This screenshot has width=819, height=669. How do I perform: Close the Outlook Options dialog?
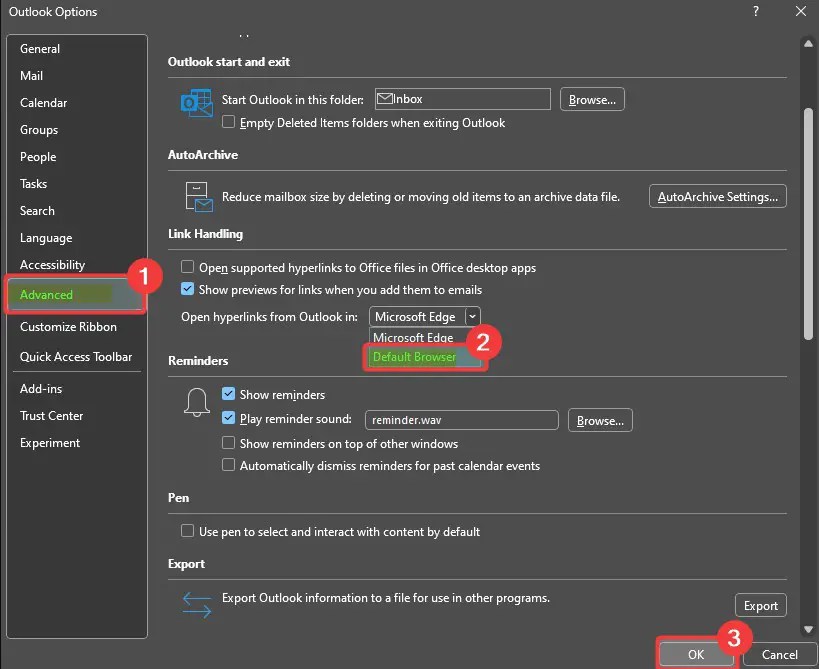801,11
